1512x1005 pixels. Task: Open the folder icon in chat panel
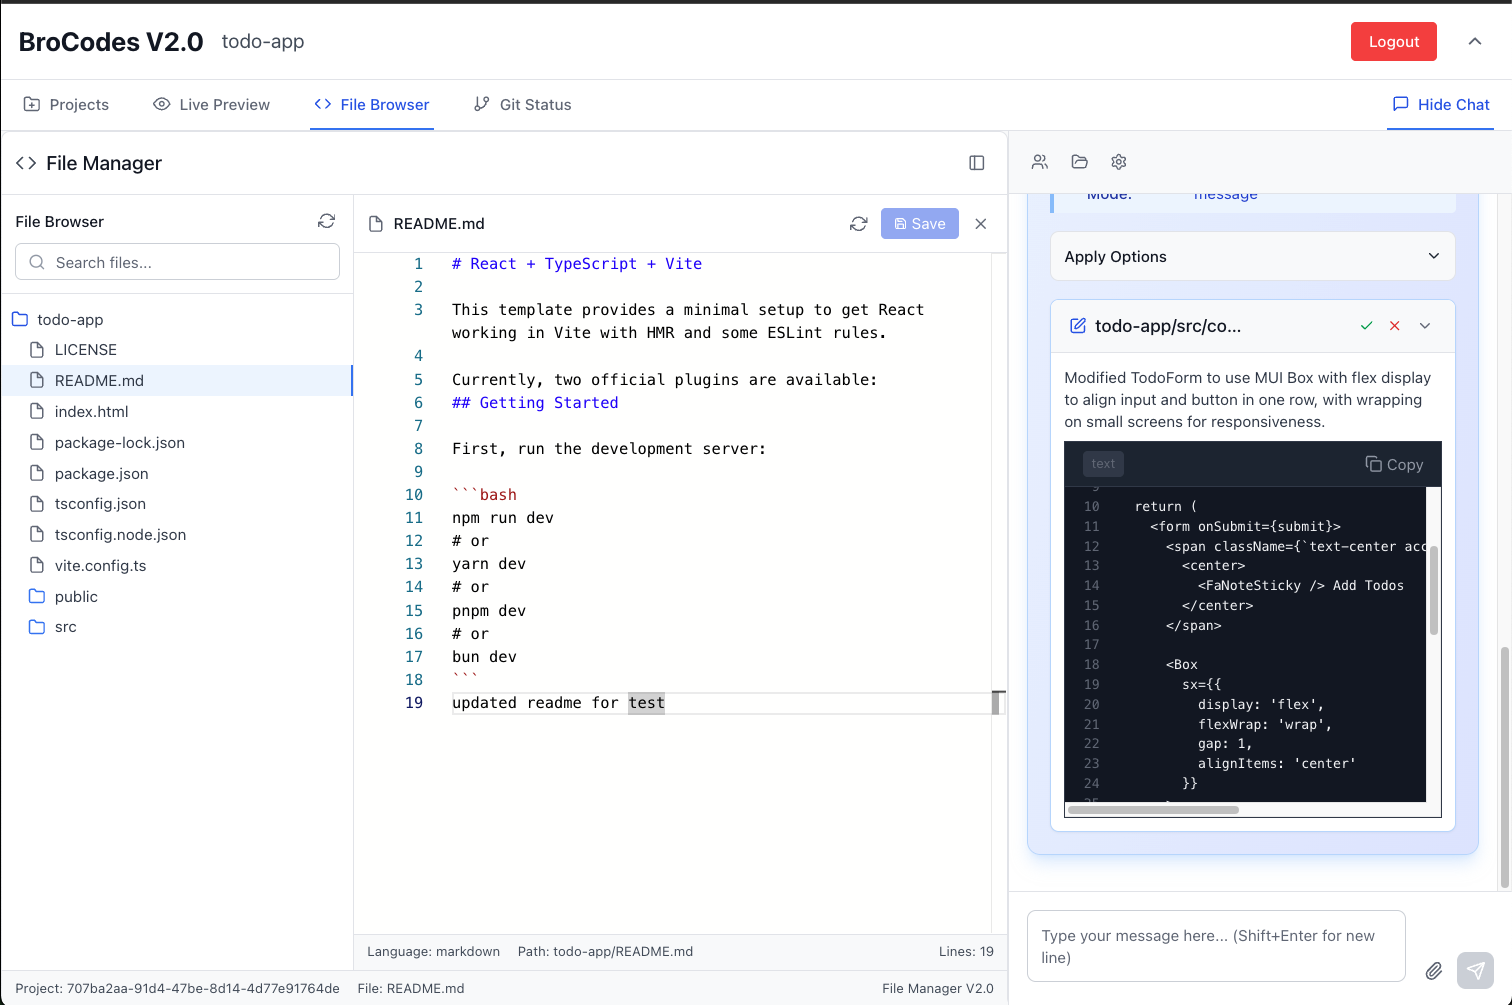[1079, 162]
